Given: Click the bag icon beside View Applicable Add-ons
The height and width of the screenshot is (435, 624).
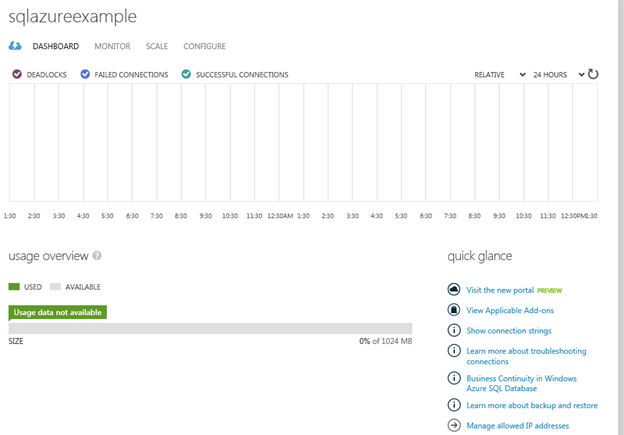Looking at the screenshot, I should tap(454, 310).
